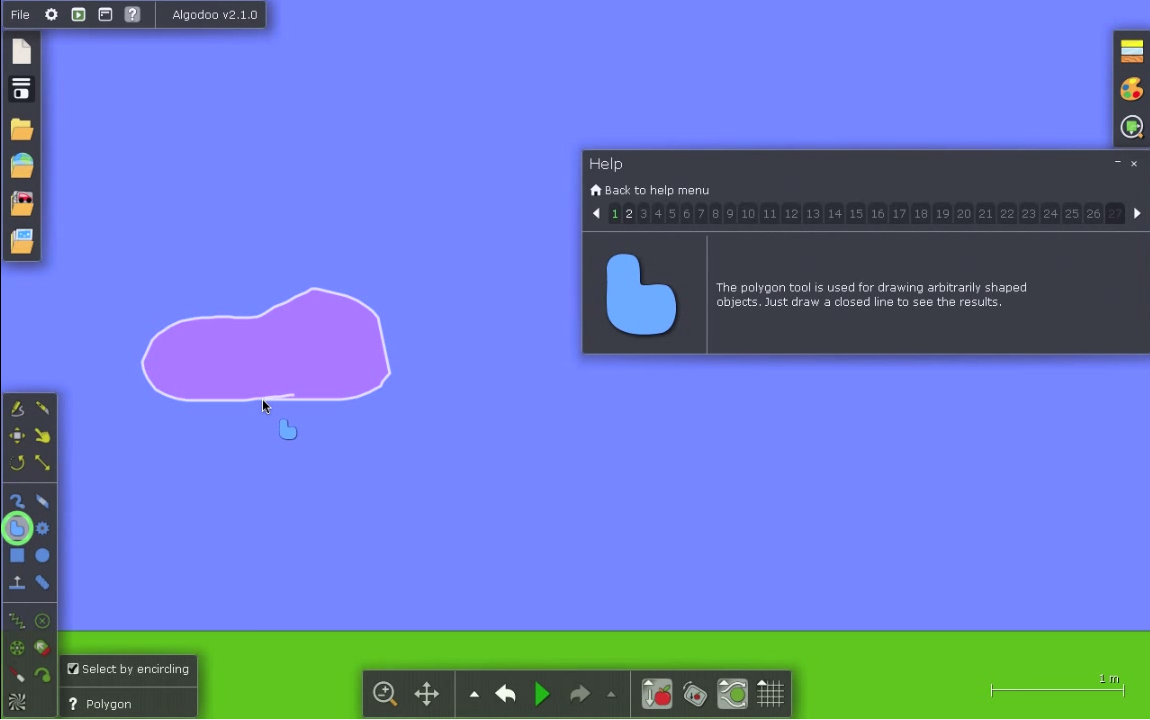
Task: Toggle gravity with the apple button
Action: [x=657, y=694]
